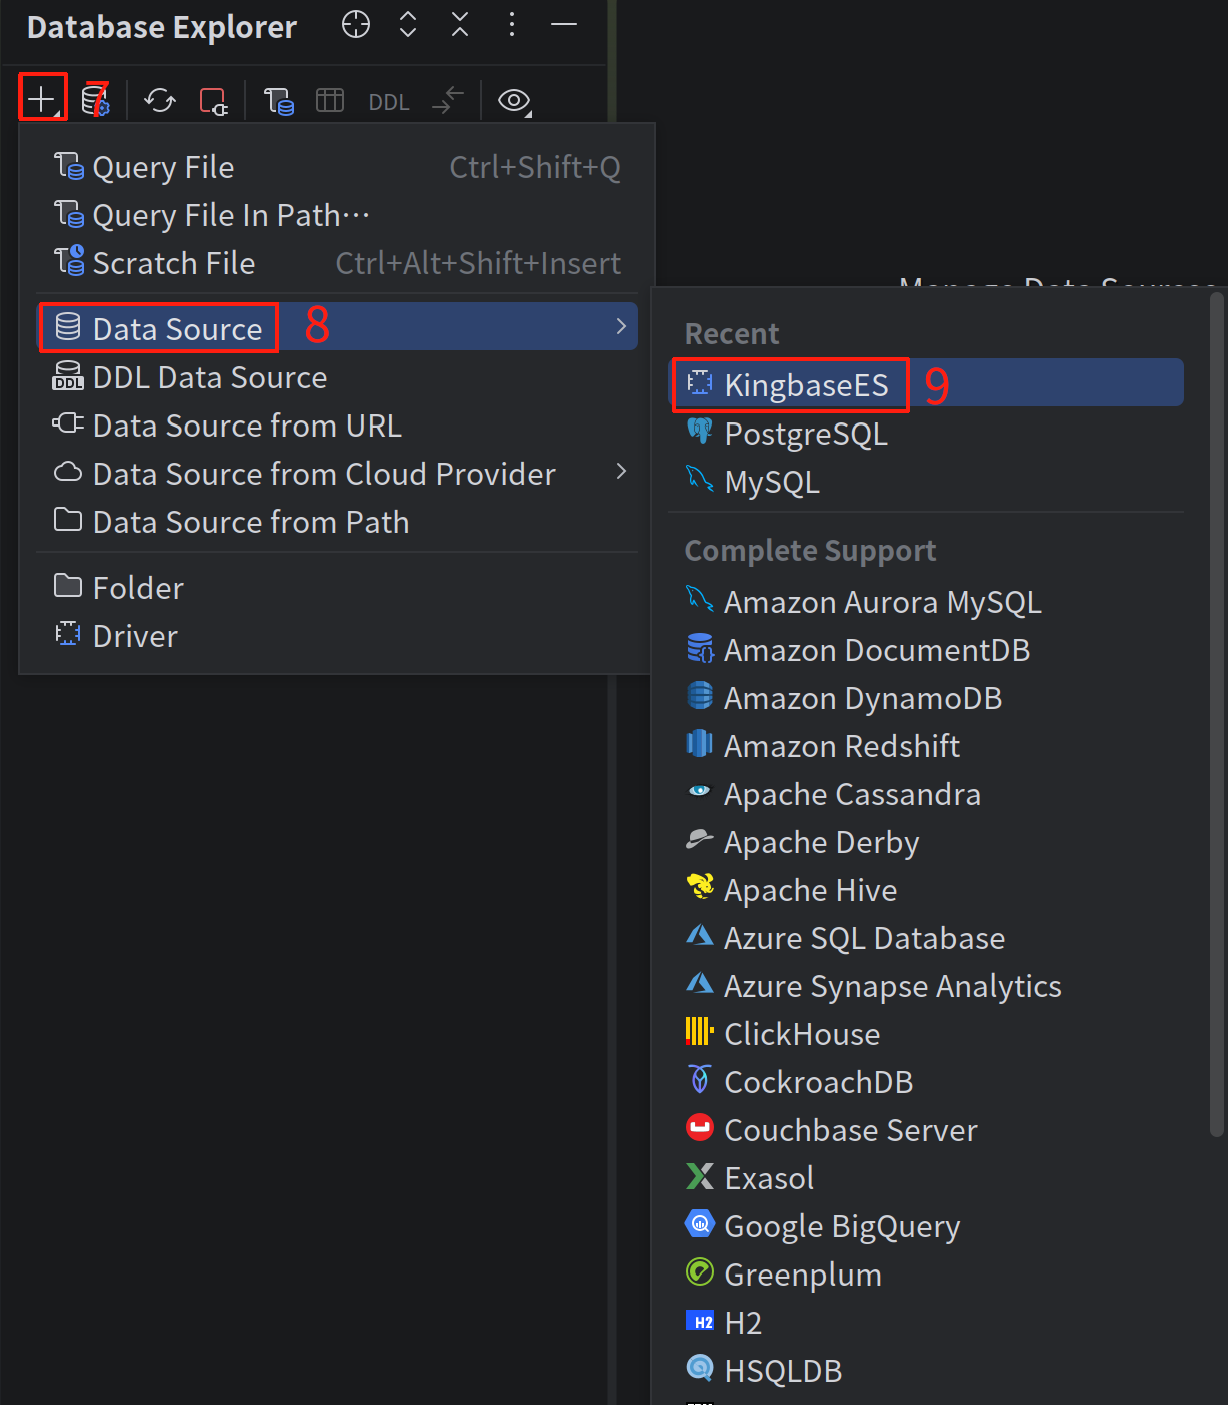This screenshot has height=1405, width=1228.
Task: Click the Refresh icon in the toolbar
Action: (159, 100)
